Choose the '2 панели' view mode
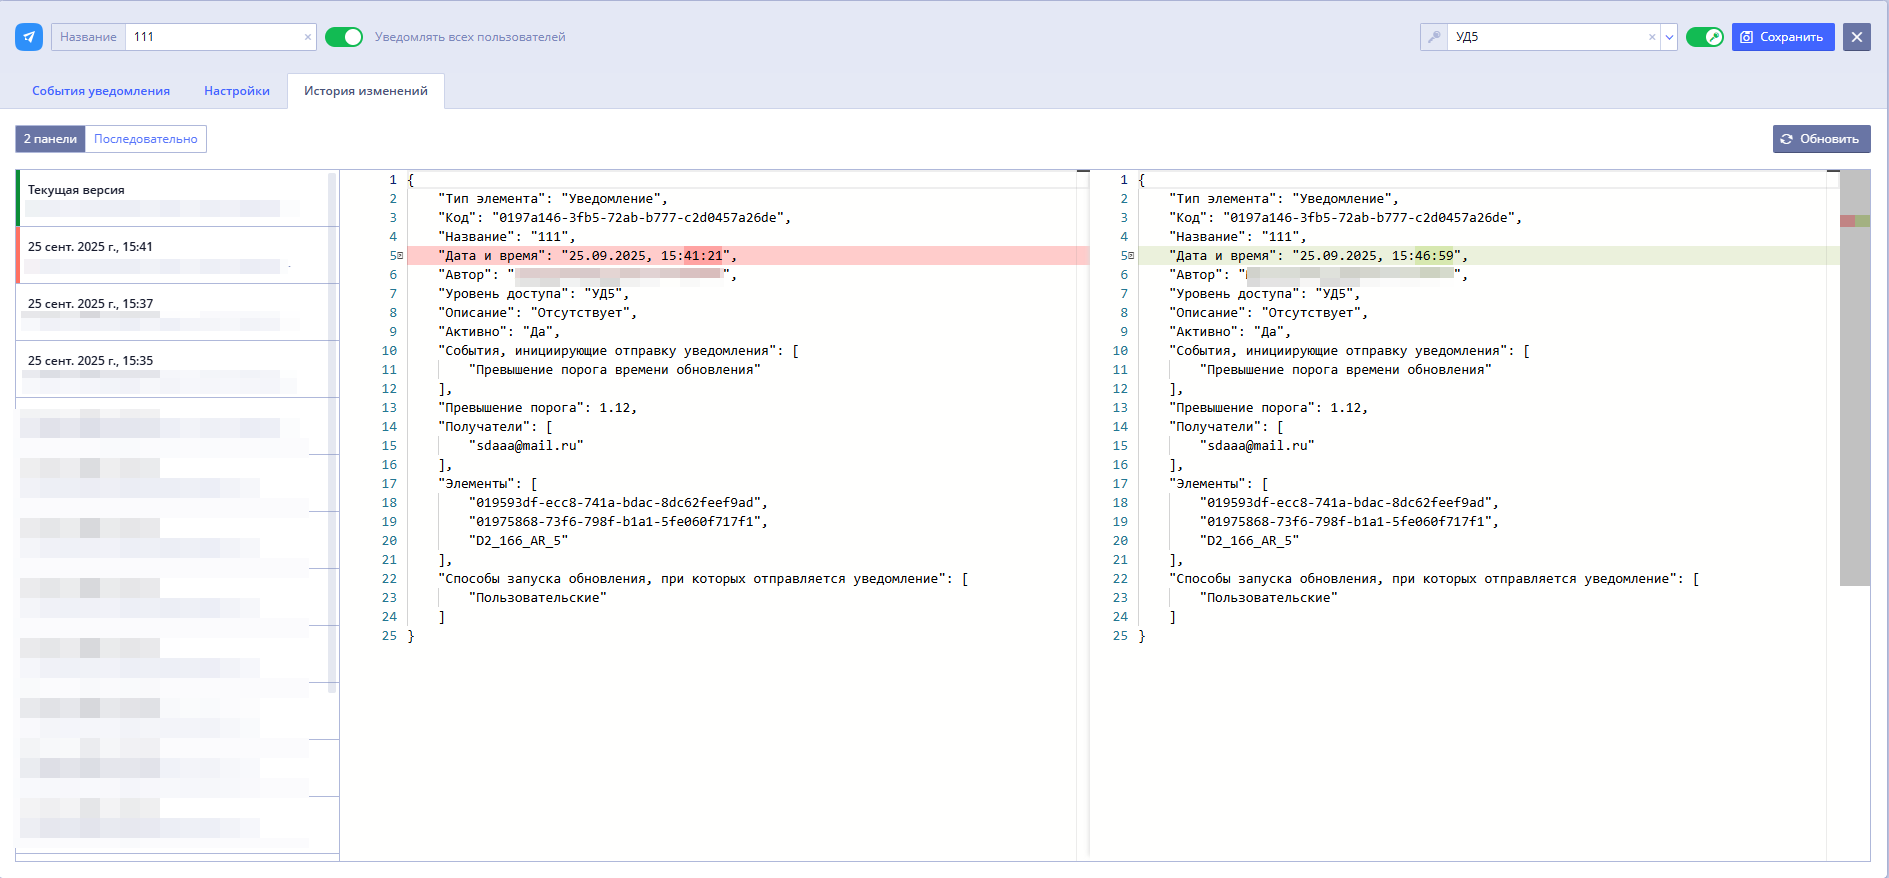 50,139
